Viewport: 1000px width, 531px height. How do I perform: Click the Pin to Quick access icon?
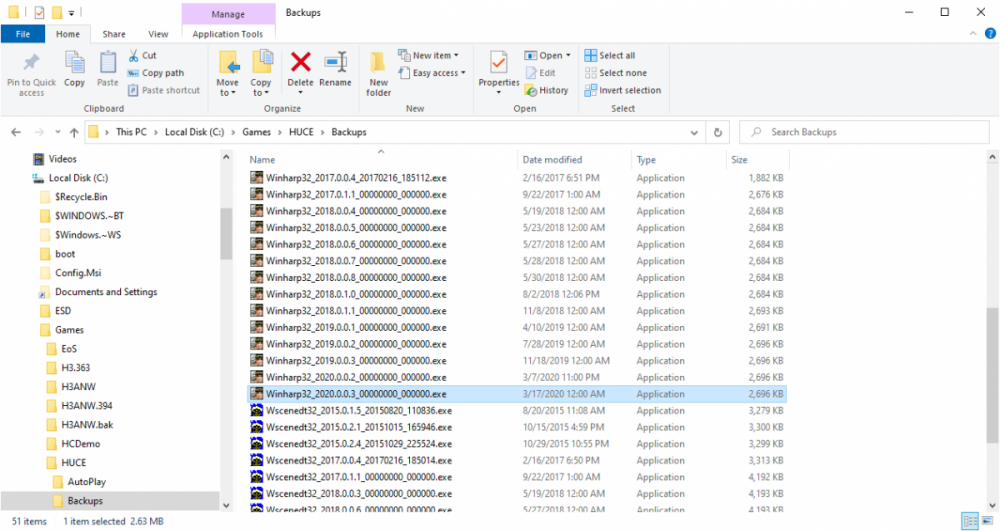[x=31, y=62]
